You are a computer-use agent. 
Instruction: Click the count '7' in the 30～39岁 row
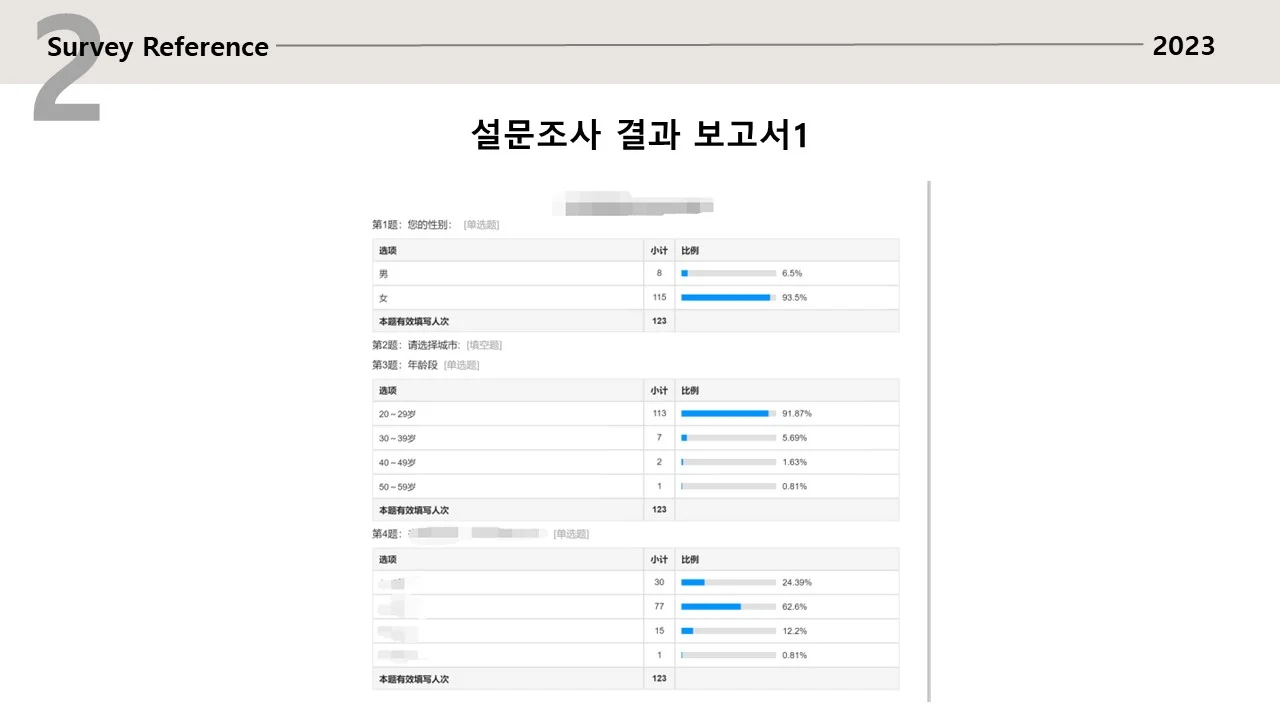coord(659,437)
